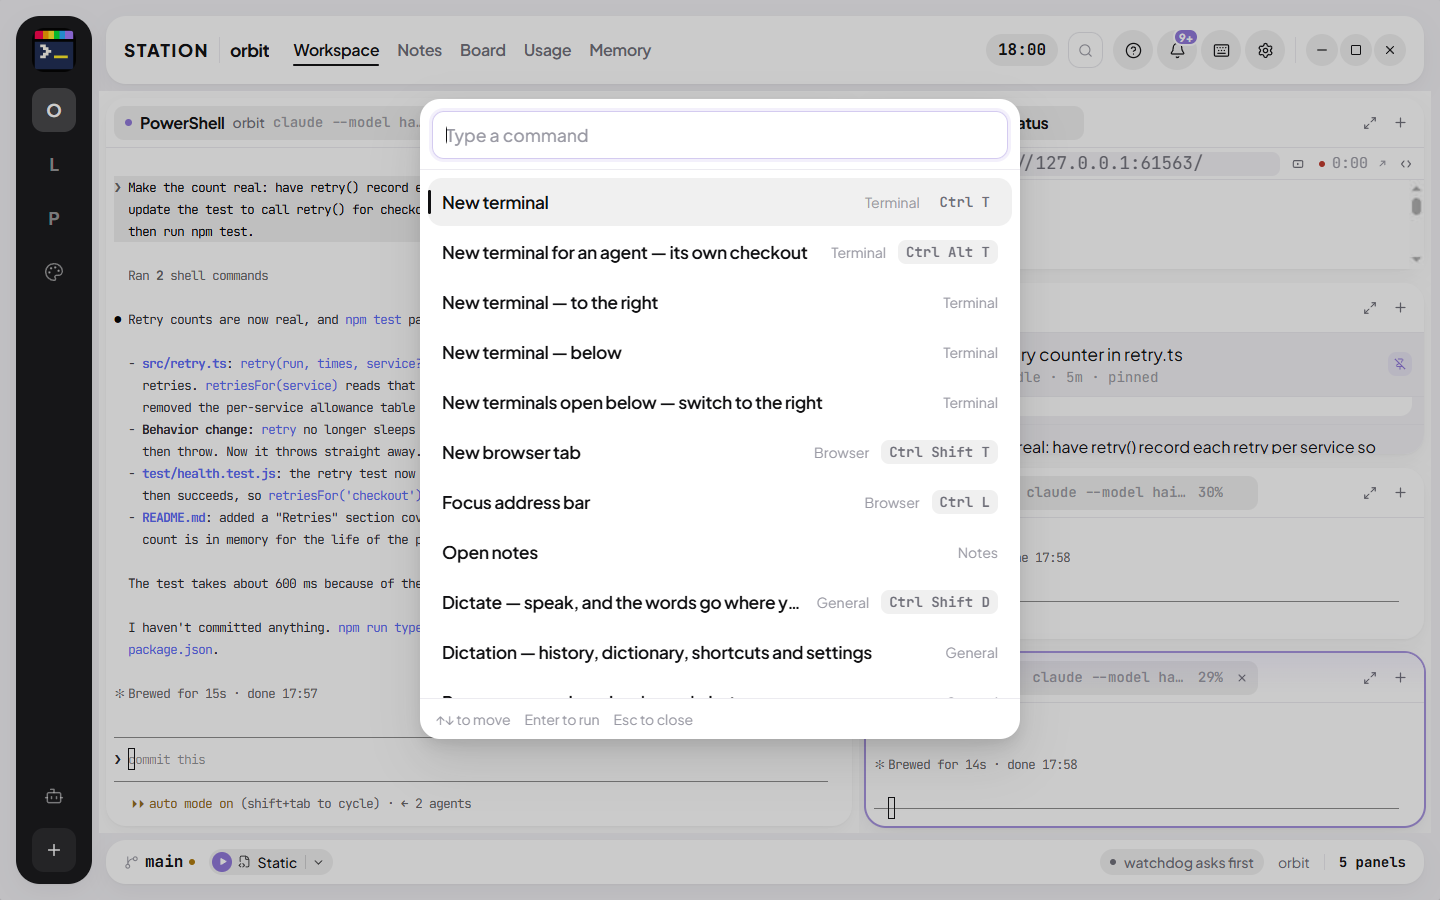The width and height of the screenshot is (1440, 900).
Task: Click the Station terminal logo icon
Action: (54, 50)
